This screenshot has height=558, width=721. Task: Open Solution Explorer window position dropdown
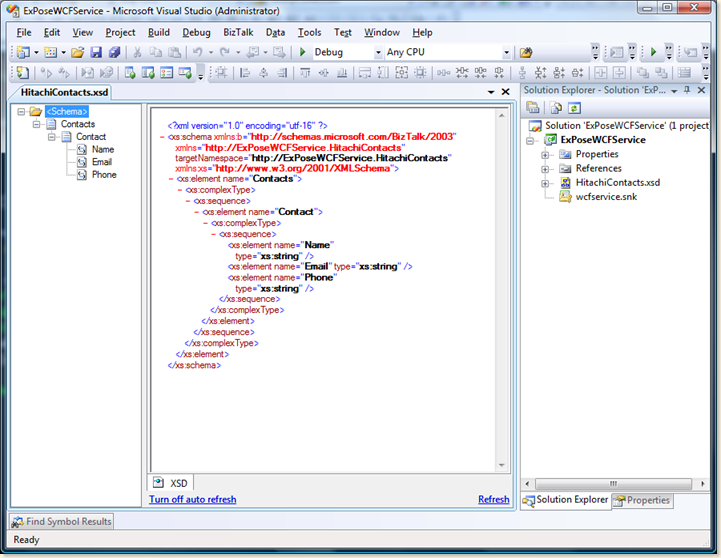[x=674, y=91]
